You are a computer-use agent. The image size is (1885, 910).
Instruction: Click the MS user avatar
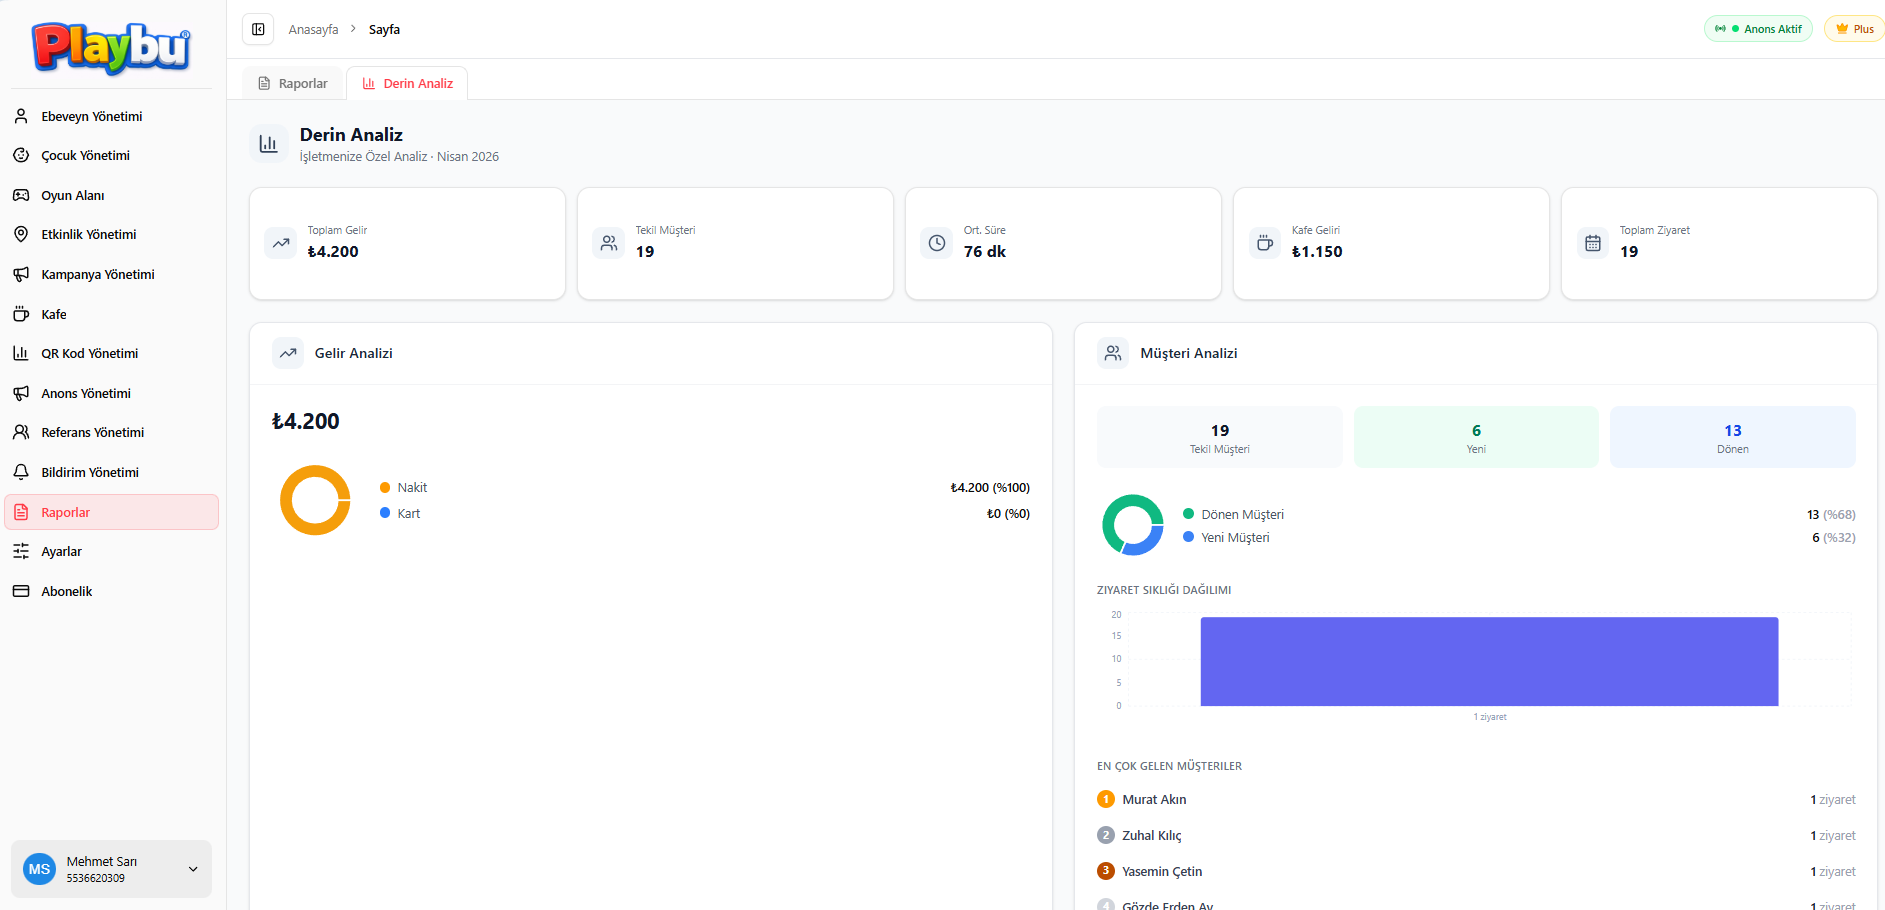point(40,869)
